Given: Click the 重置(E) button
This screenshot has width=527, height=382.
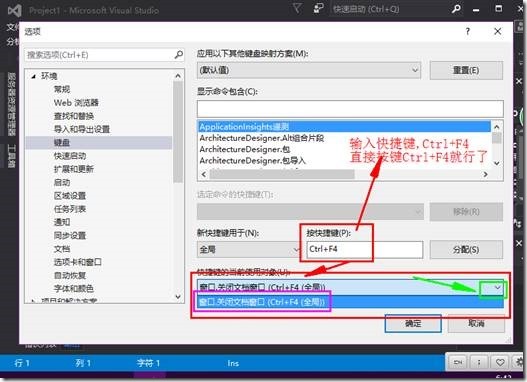Looking at the screenshot, I should pyautogui.click(x=466, y=70).
